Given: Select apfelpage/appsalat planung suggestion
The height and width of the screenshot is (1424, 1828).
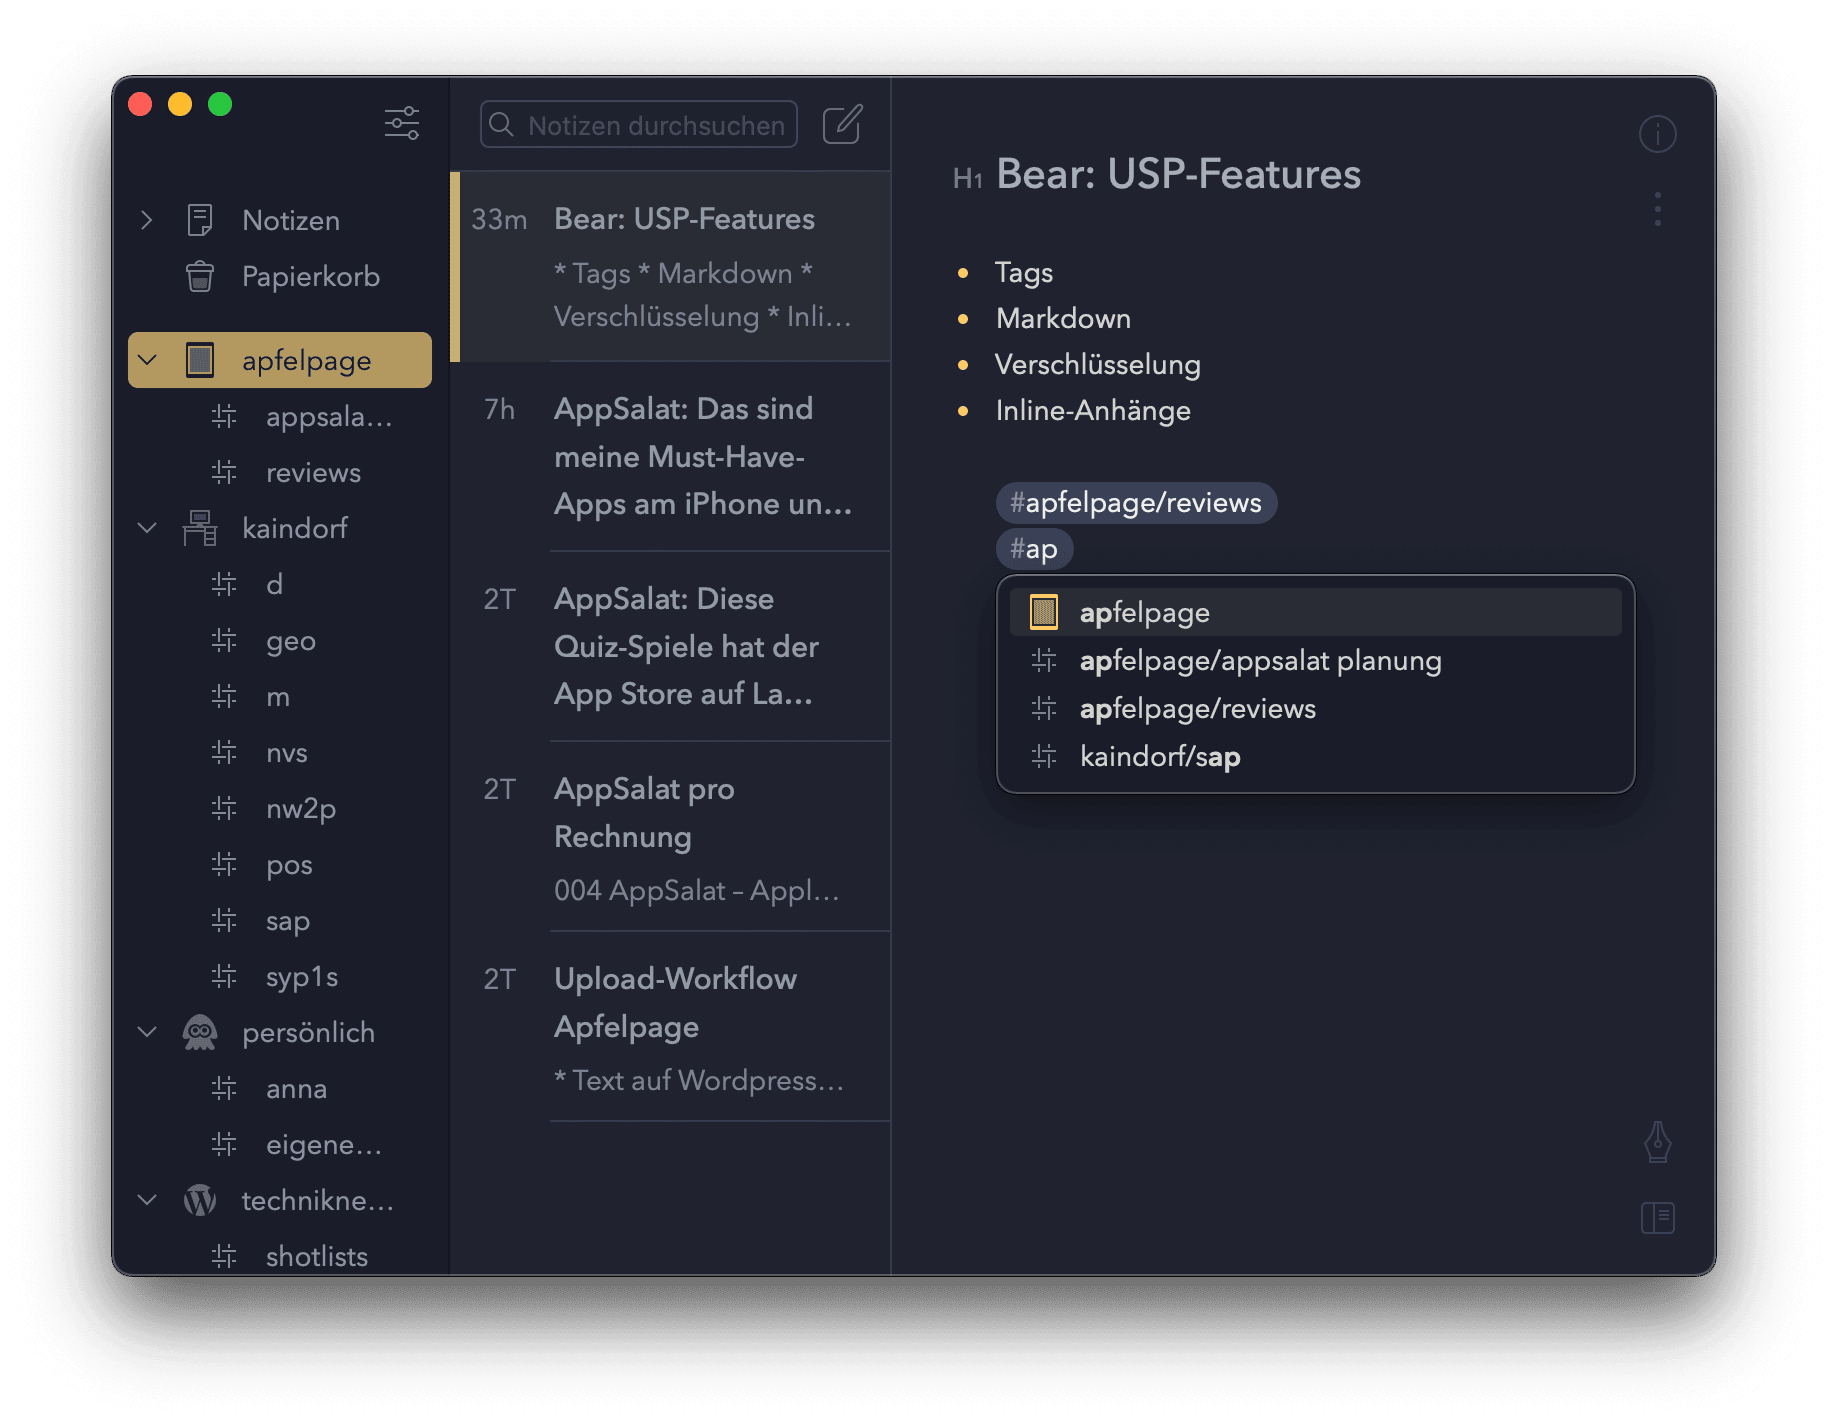Looking at the screenshot, I should [x=1315, y=660].
